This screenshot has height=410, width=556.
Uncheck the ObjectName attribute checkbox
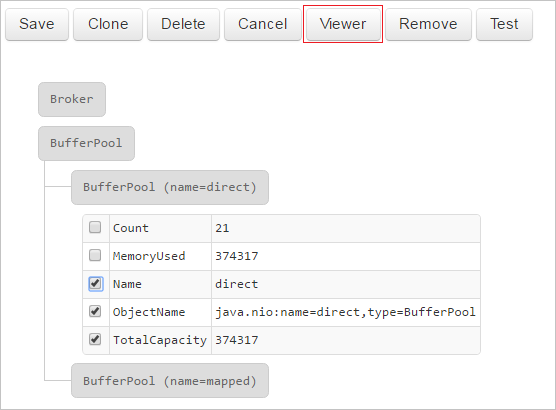pyautogui.click(x=95, y=311)
